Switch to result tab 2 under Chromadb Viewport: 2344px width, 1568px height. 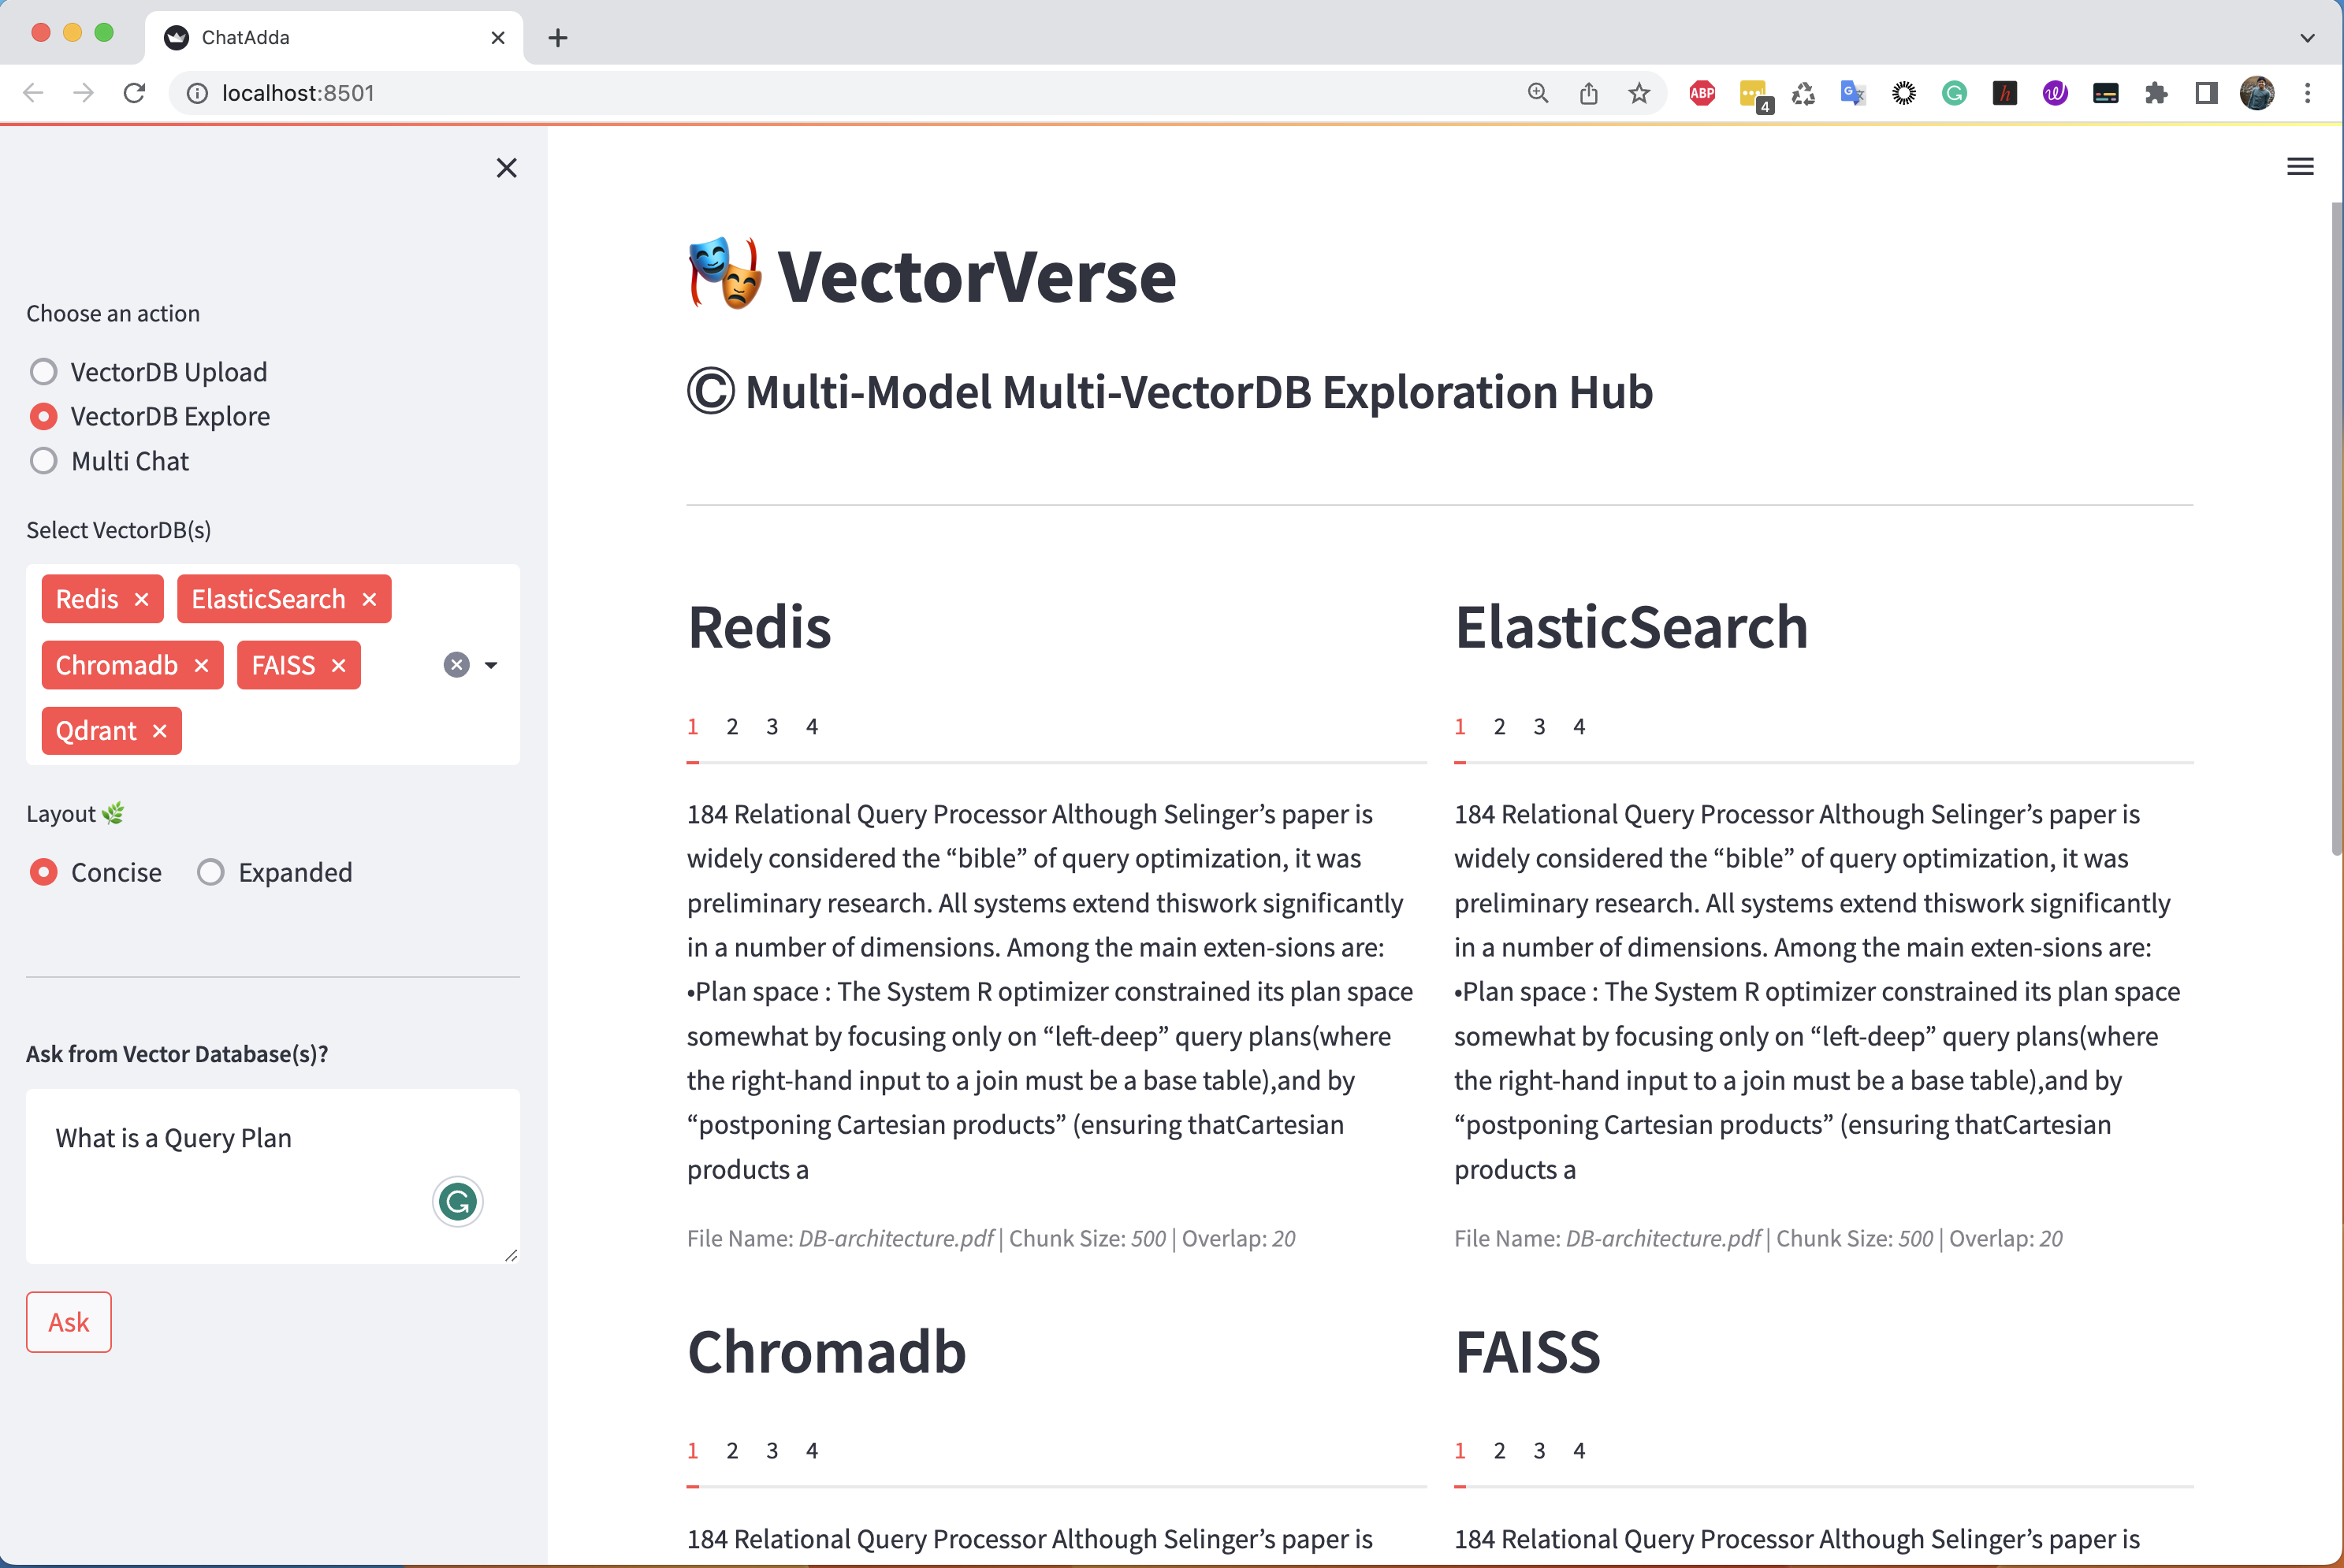click(x=732, y=1450)
